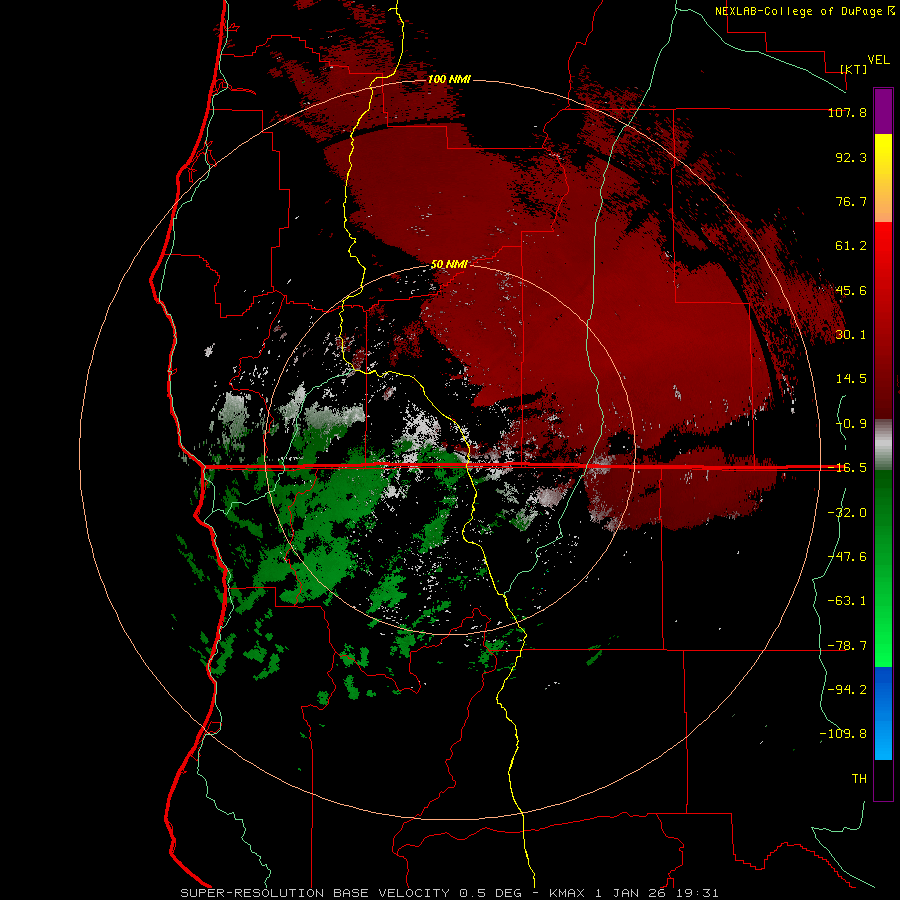
Task: Click the NEXLAB-College of DuPage credit text
Action: point(798,11)
